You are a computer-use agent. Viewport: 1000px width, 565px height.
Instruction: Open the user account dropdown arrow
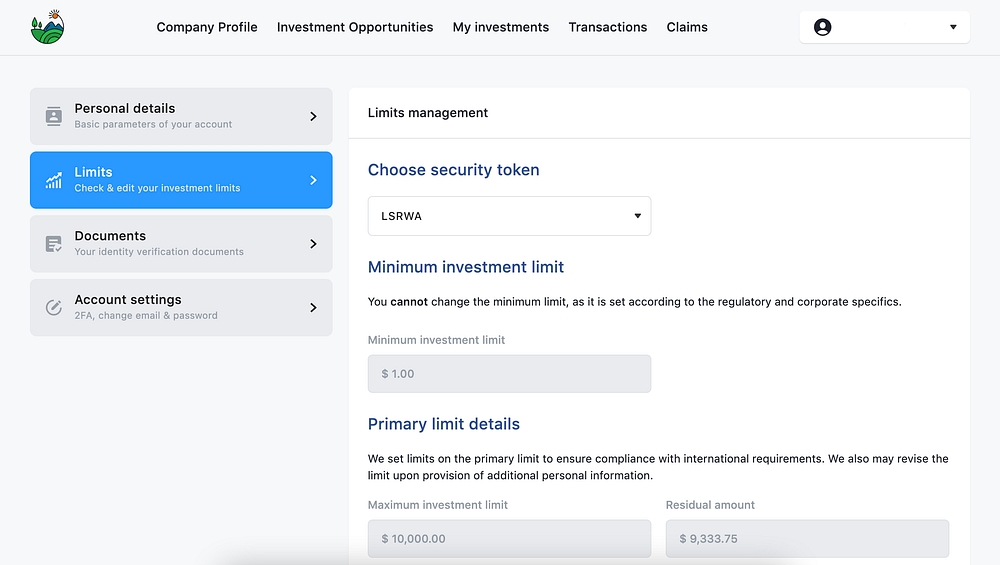pos(952,27)
